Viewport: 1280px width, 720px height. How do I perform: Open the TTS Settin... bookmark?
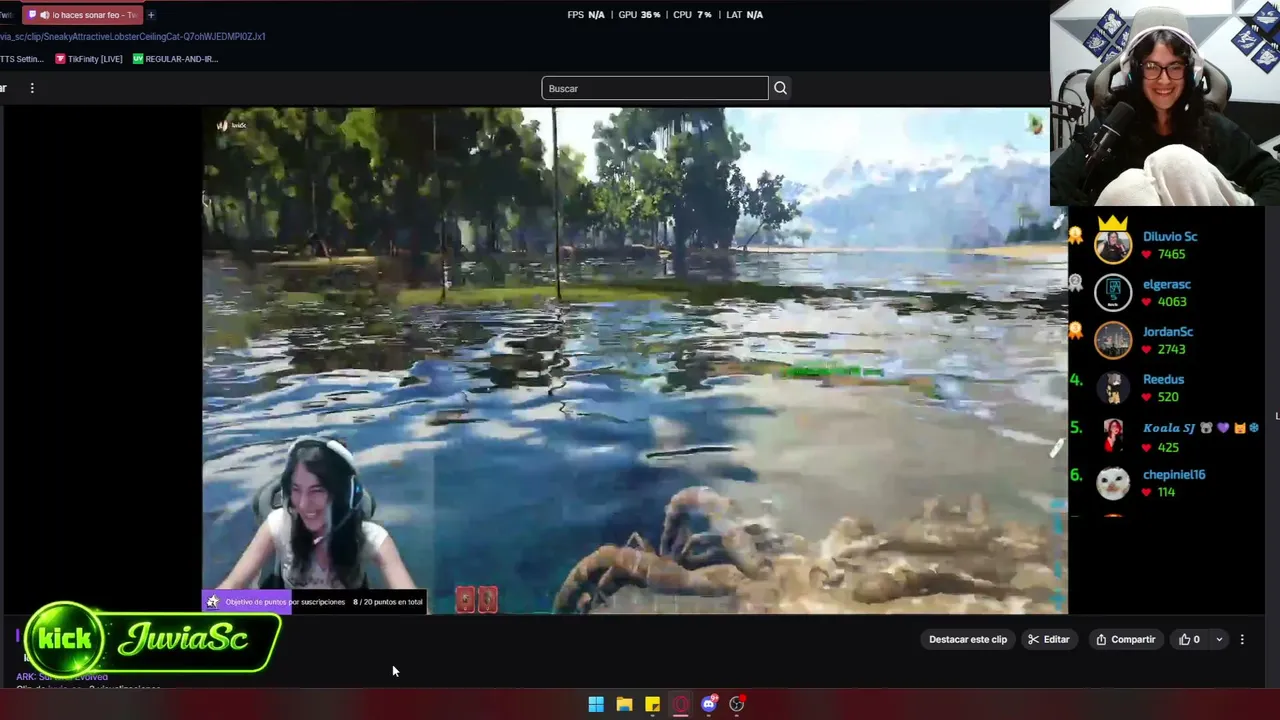click(21, 59)
